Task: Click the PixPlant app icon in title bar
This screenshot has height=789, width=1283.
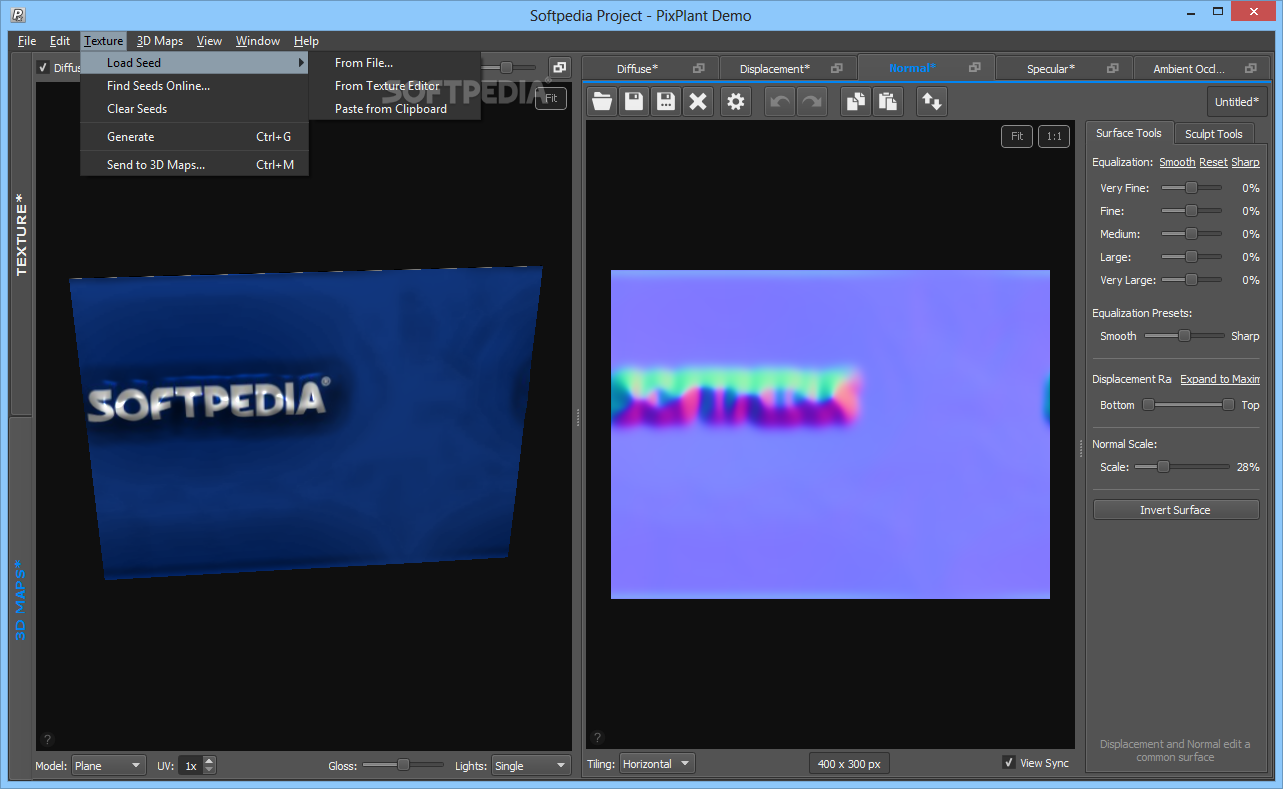Action: (18, 15)
